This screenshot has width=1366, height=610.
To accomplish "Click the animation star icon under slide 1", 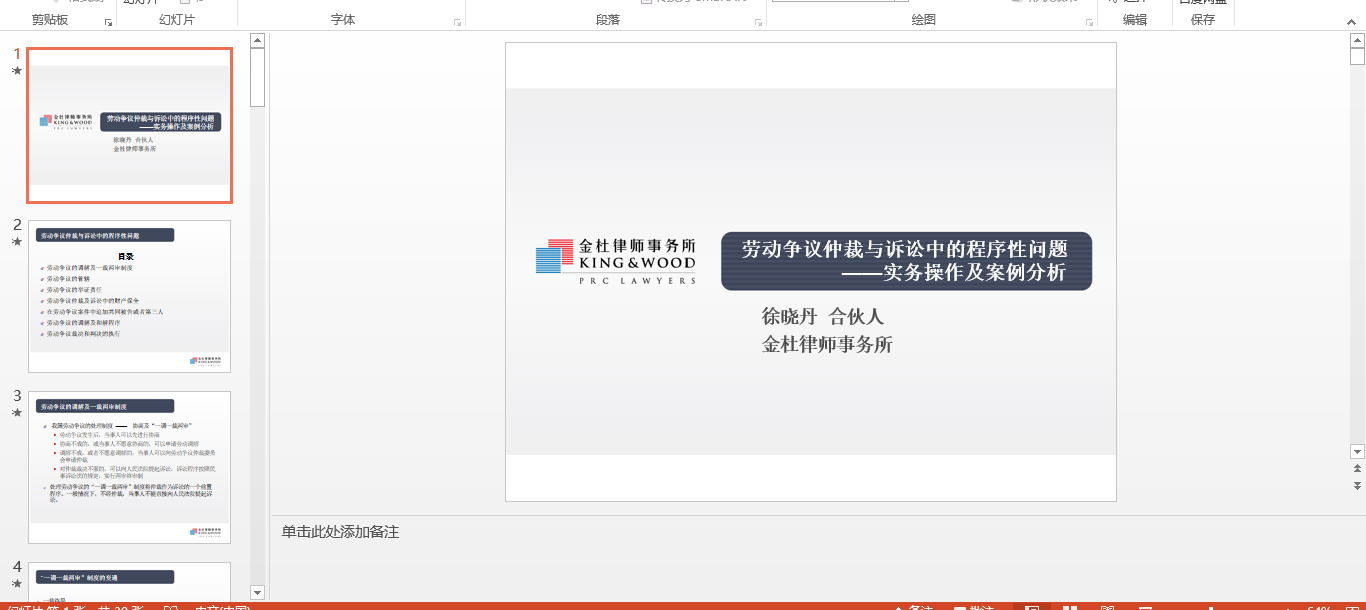I will [16, 71].
